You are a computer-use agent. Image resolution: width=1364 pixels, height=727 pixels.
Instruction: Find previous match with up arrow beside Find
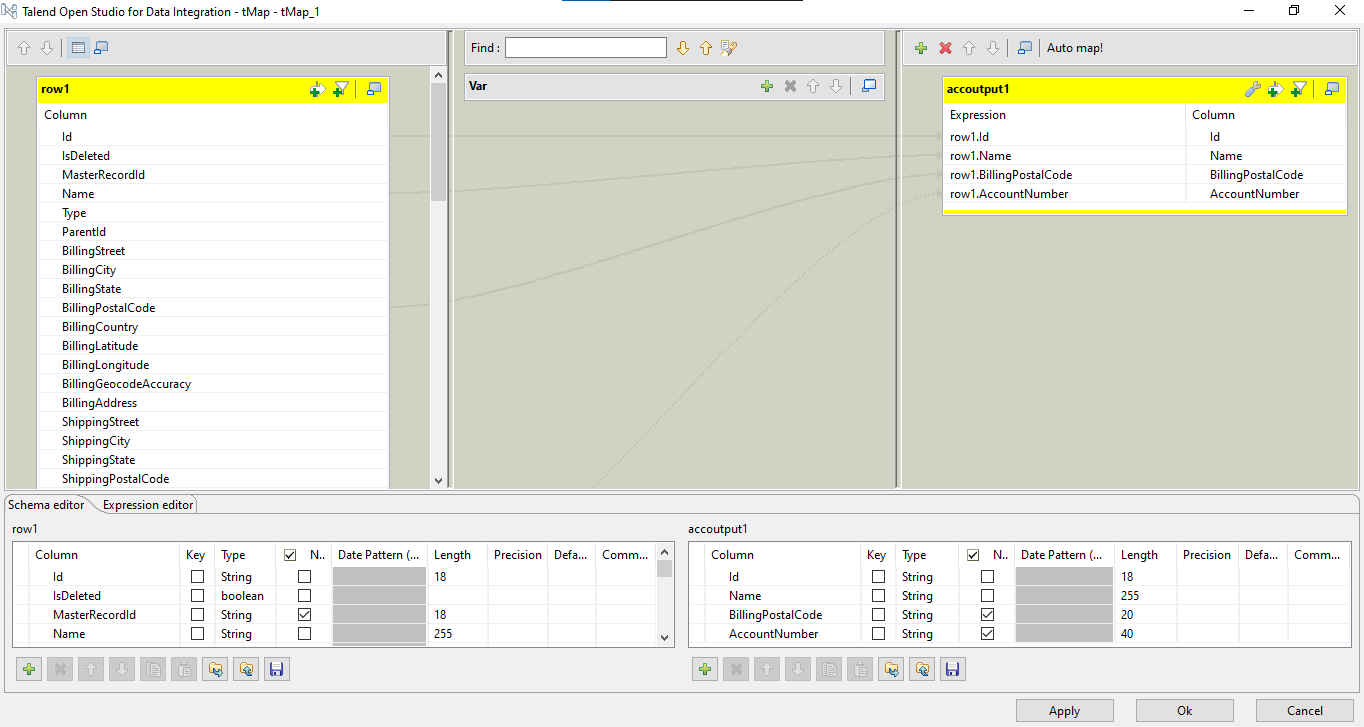pos(705,48)
